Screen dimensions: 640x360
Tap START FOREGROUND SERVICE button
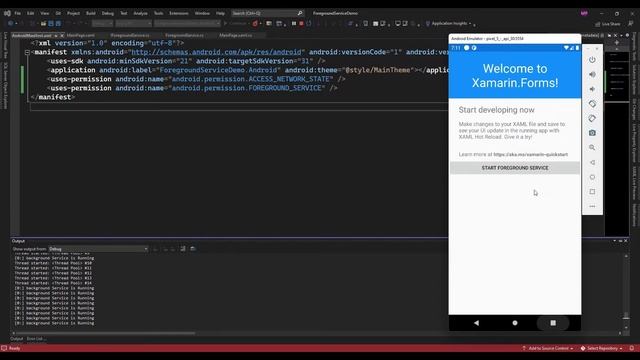[515, 168]
